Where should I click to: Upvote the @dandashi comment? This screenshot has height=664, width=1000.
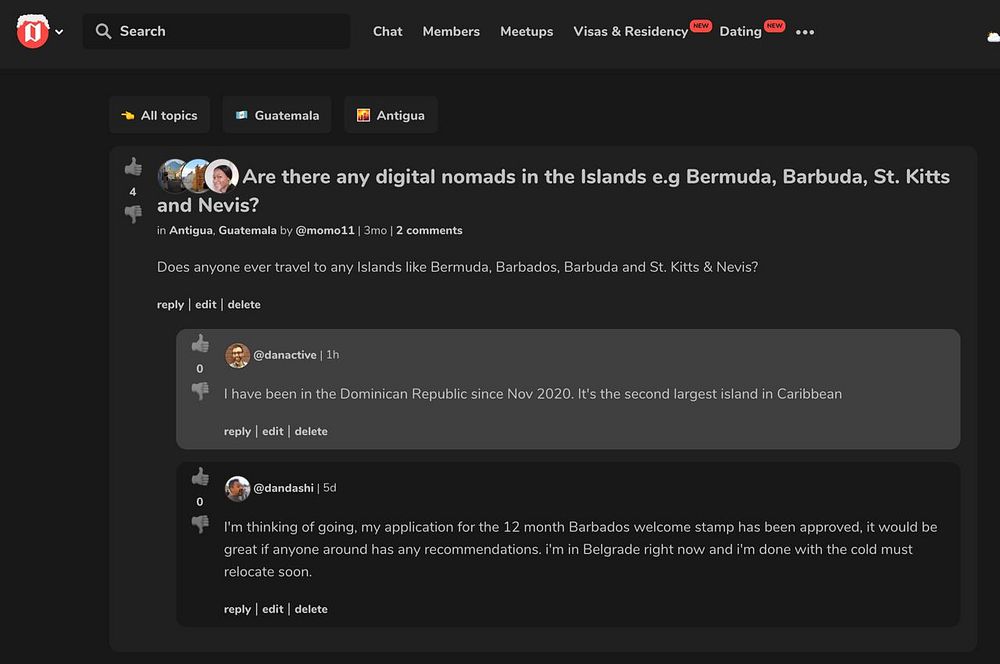click(200, 476)
